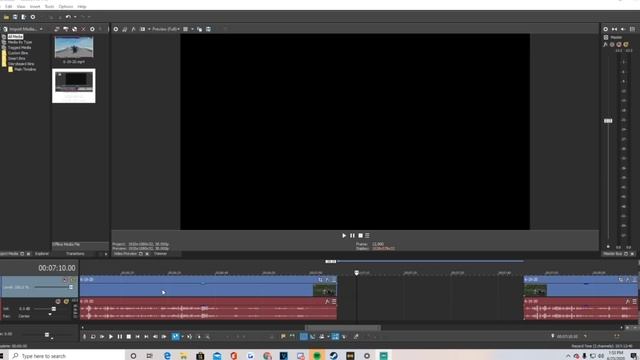Switch to the Transitions tab
Screen dimensions: 640x360
point(75,254)
